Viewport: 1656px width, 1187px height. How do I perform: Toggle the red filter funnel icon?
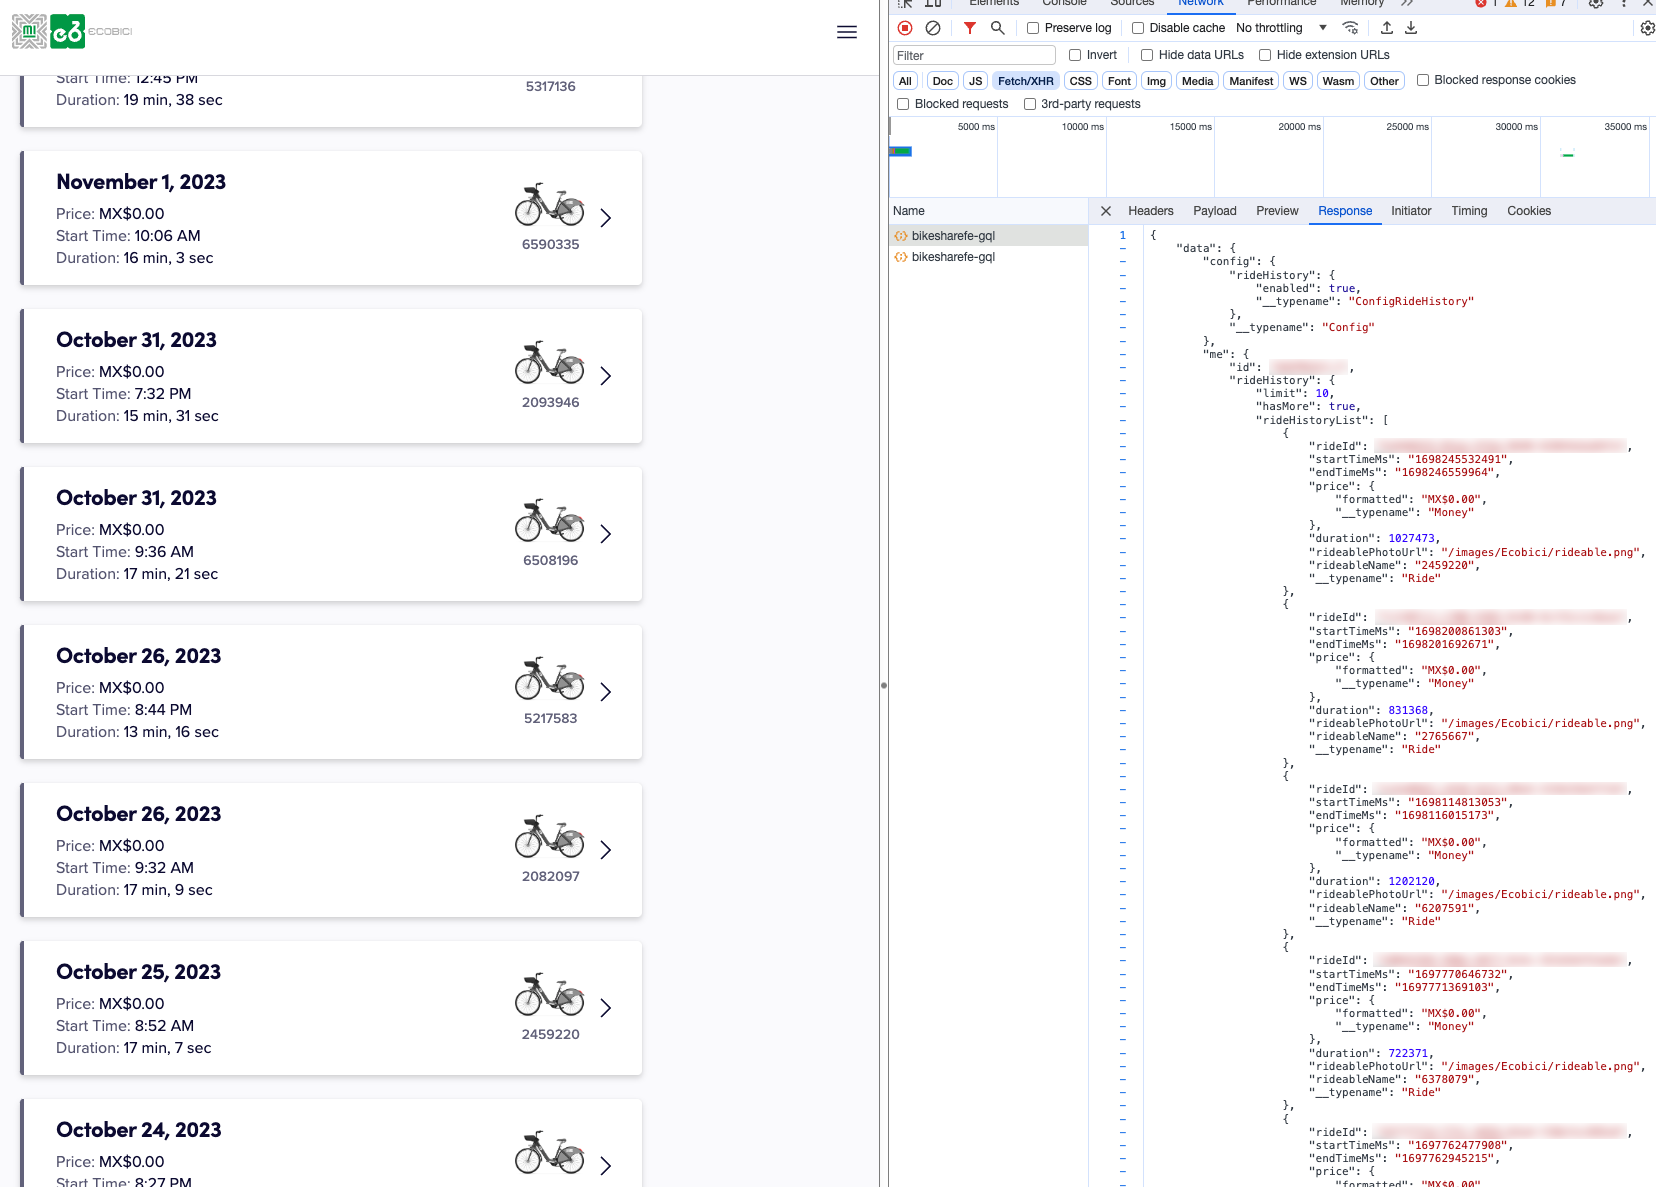point(969,28)
